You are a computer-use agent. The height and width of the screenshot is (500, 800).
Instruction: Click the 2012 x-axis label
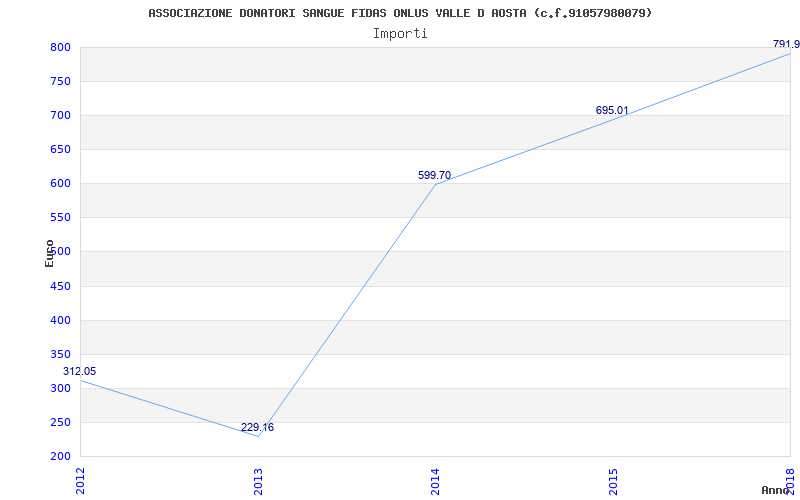click(80, 481)
